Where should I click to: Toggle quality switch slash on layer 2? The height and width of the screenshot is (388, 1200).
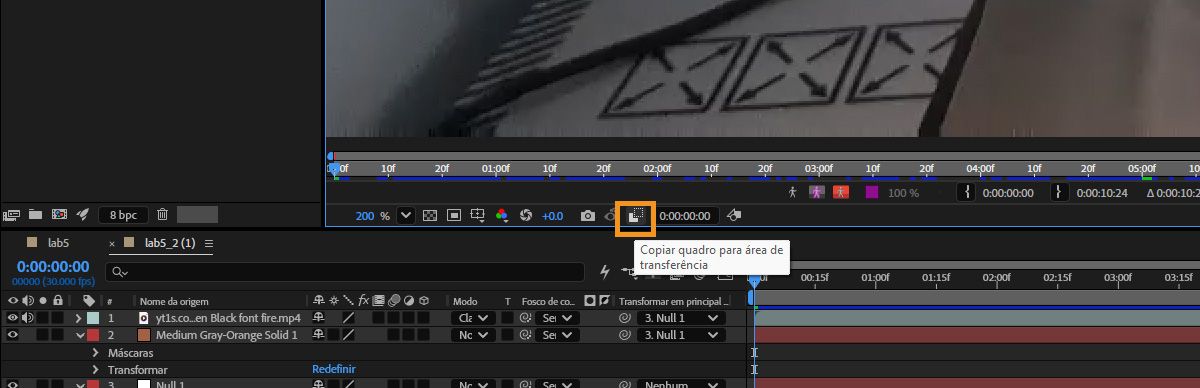[x=349, y=335]
